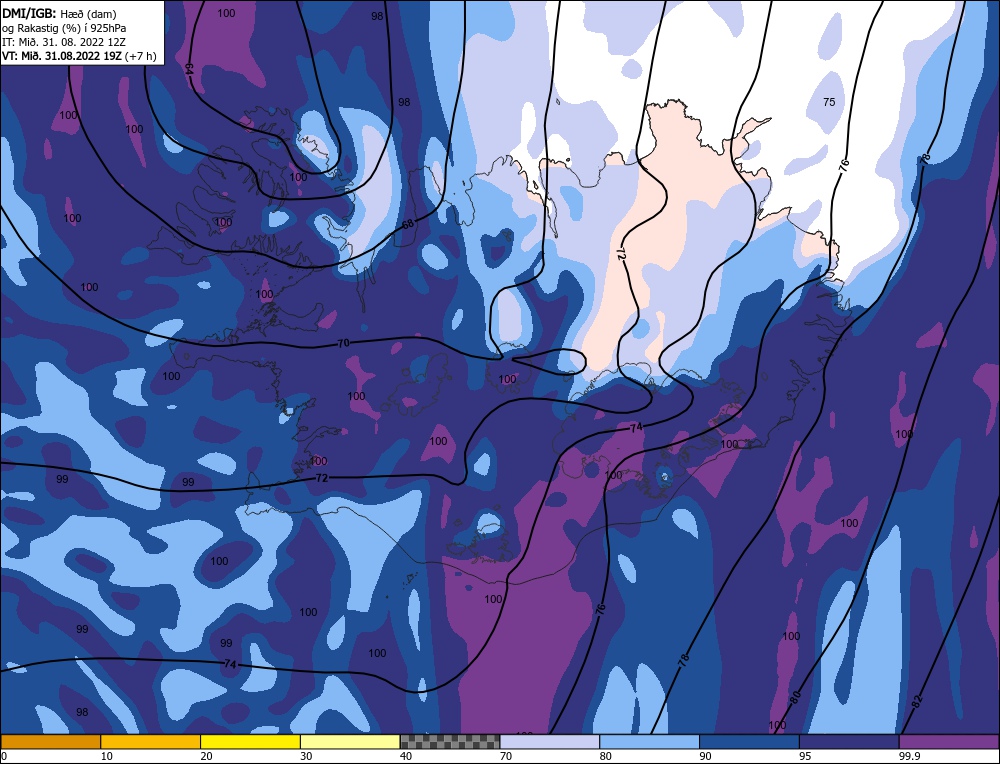Click the '82' contour line label
1000x764 pixels.
point(917,702)
